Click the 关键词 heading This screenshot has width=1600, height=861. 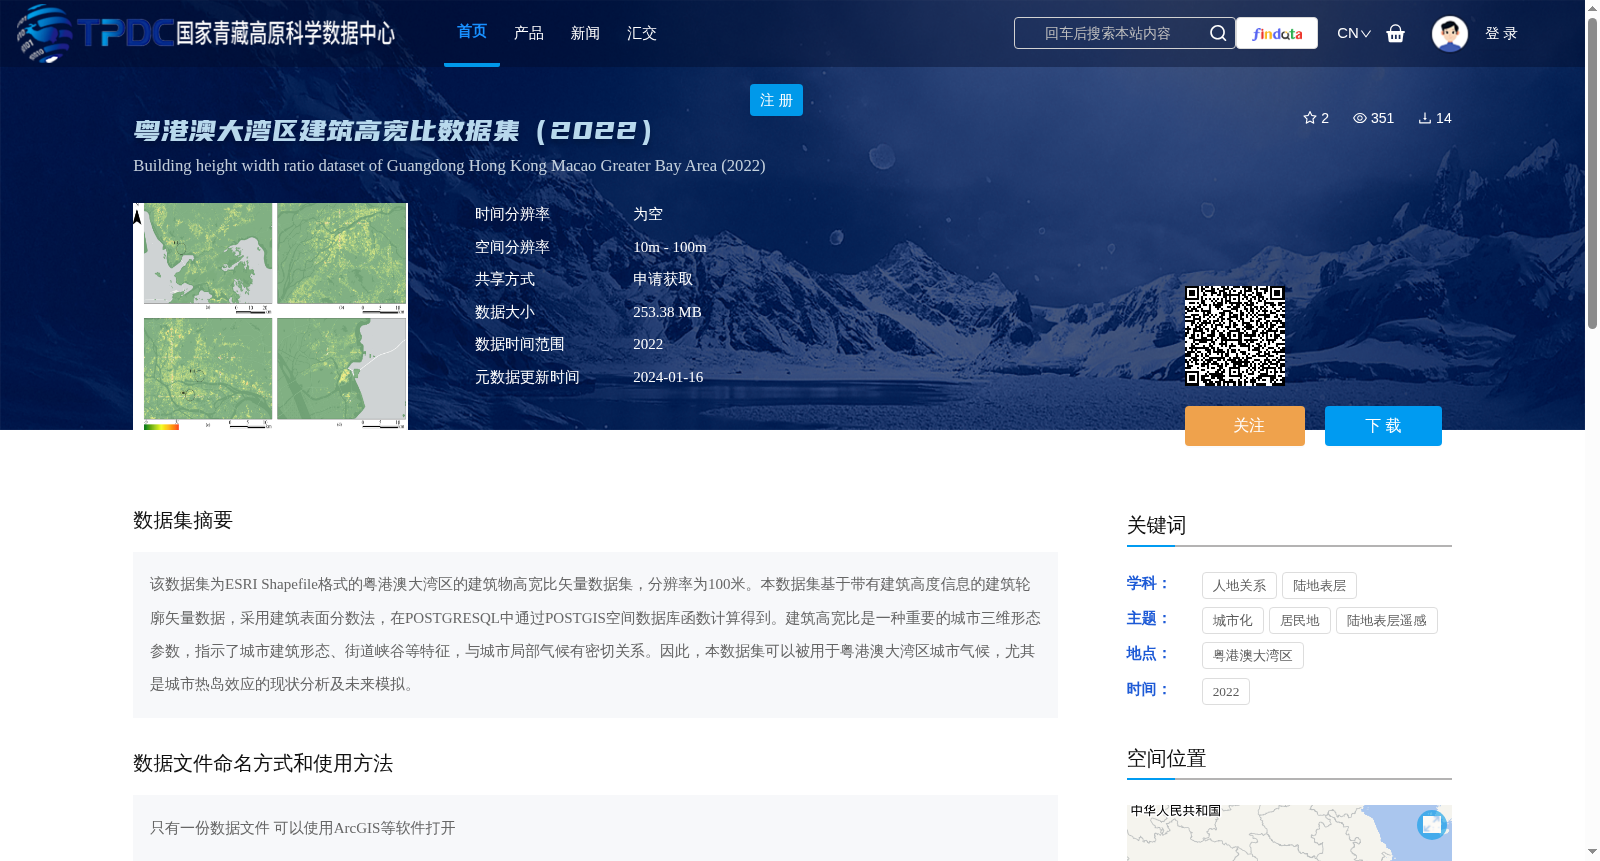click(x=1157, y=525)
